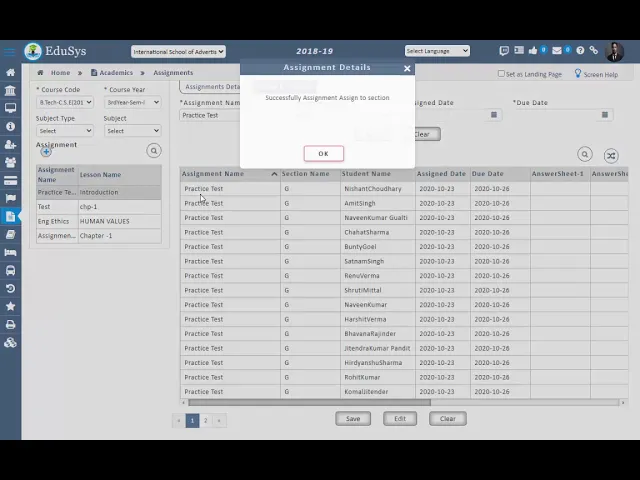Screen dimensions: 640x480
Task: Open the Due Date calendar icon
Action: (x=605, y=115)
